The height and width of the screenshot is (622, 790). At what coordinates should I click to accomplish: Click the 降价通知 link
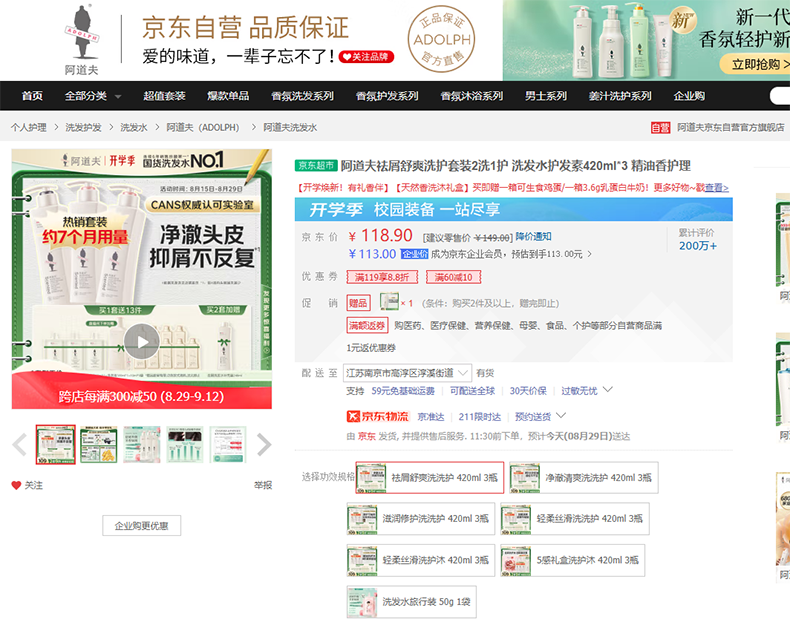coord(534,236)
